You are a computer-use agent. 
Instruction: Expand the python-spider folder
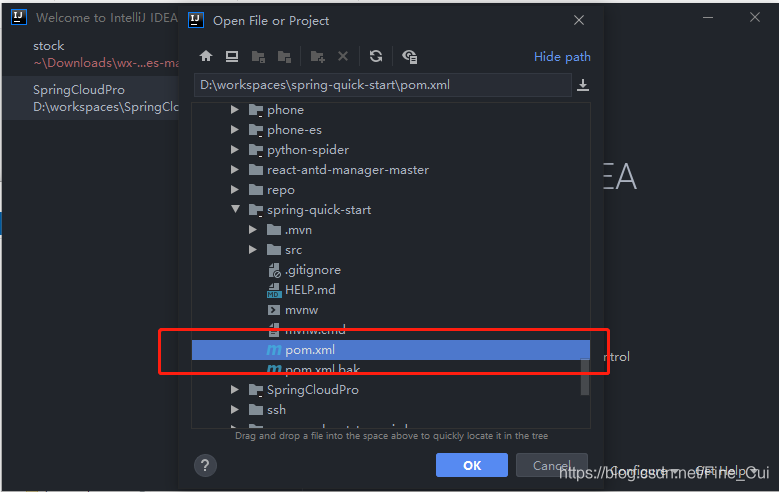[234, 150]
